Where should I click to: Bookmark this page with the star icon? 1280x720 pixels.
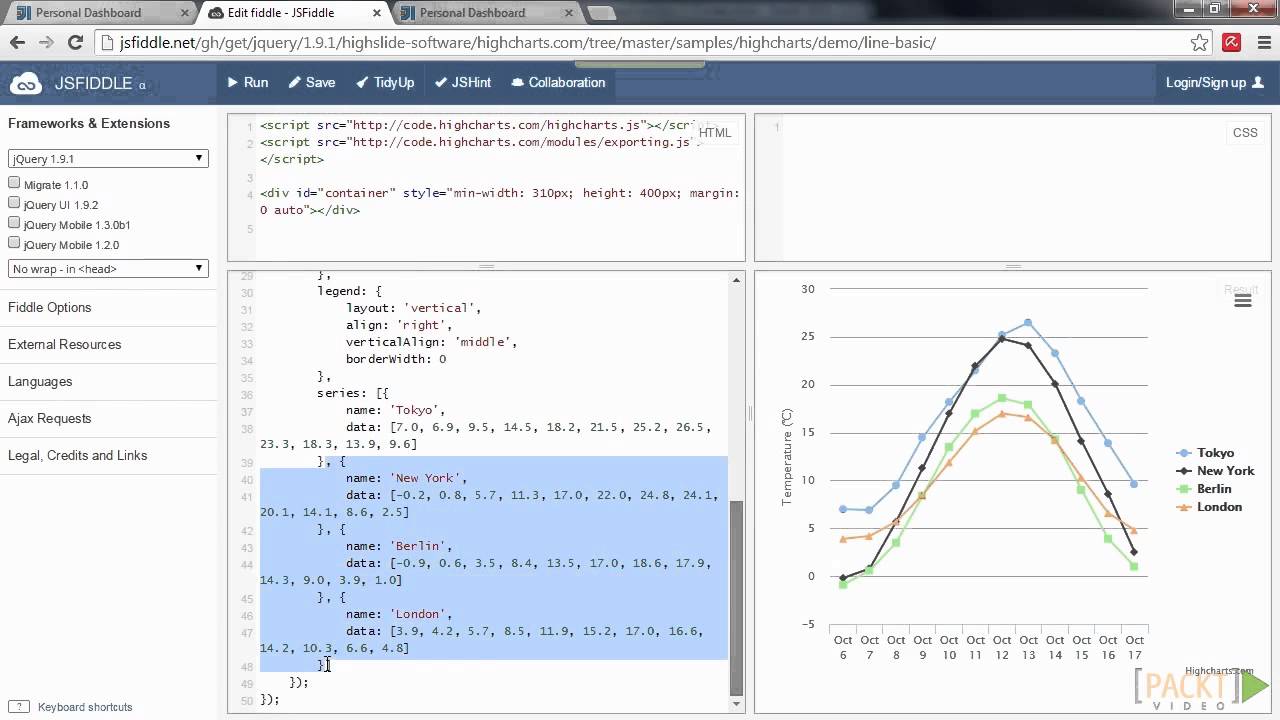[x=1200, y=43]
